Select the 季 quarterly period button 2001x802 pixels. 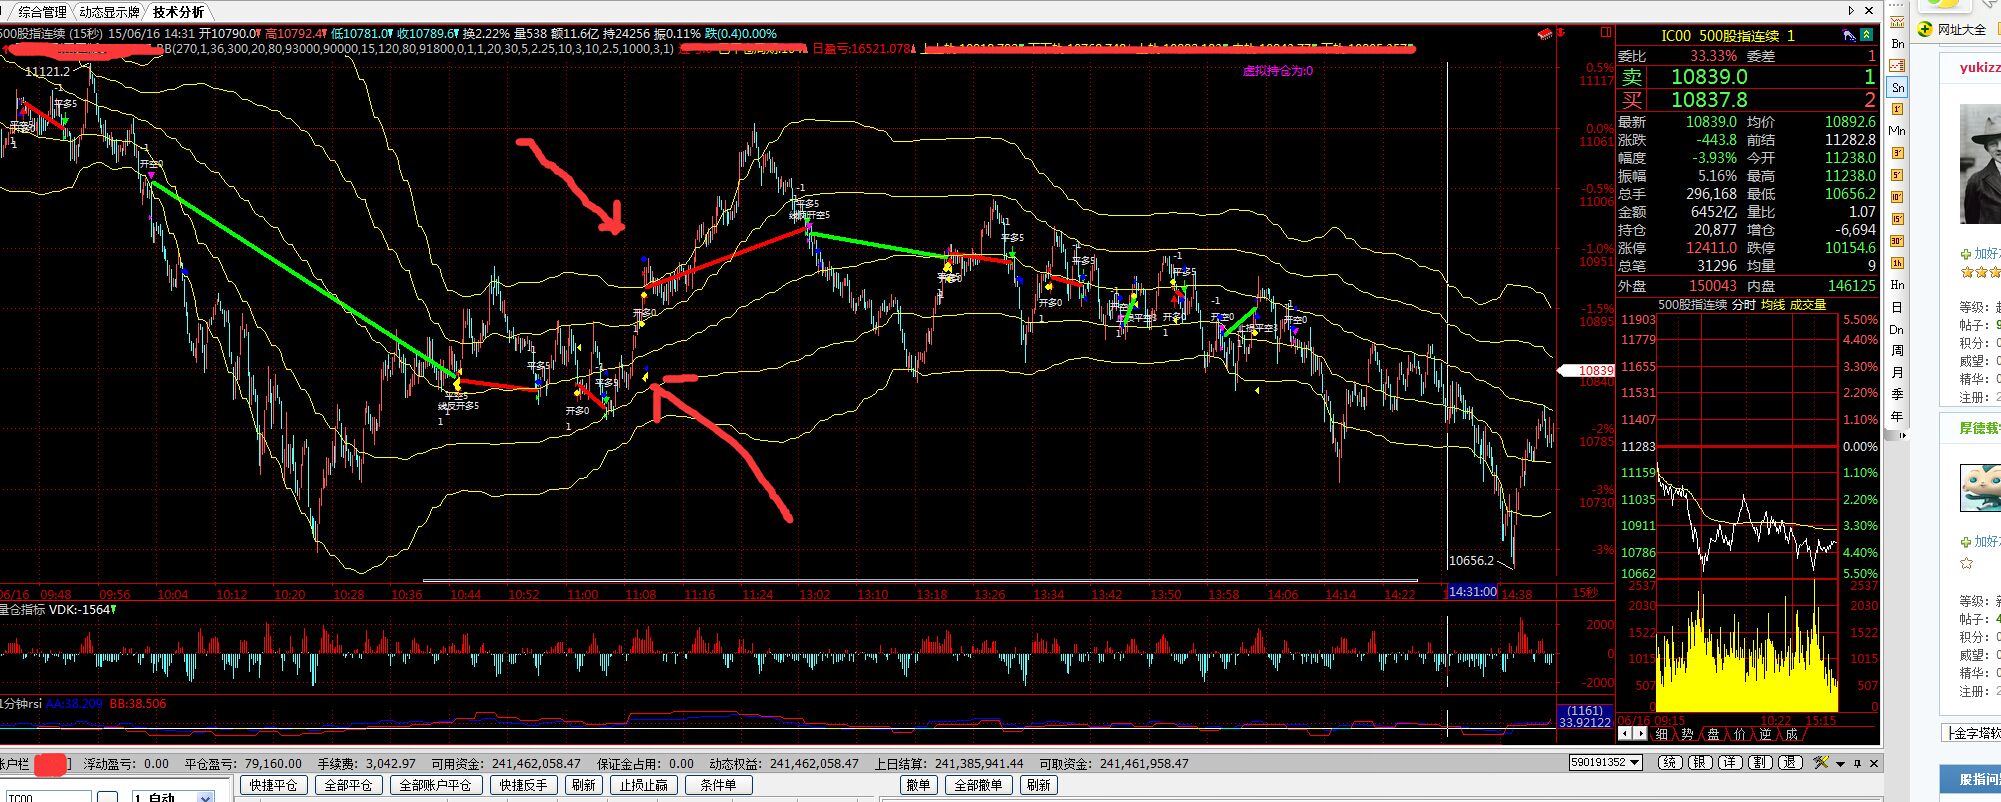[x=1897, y=393]
